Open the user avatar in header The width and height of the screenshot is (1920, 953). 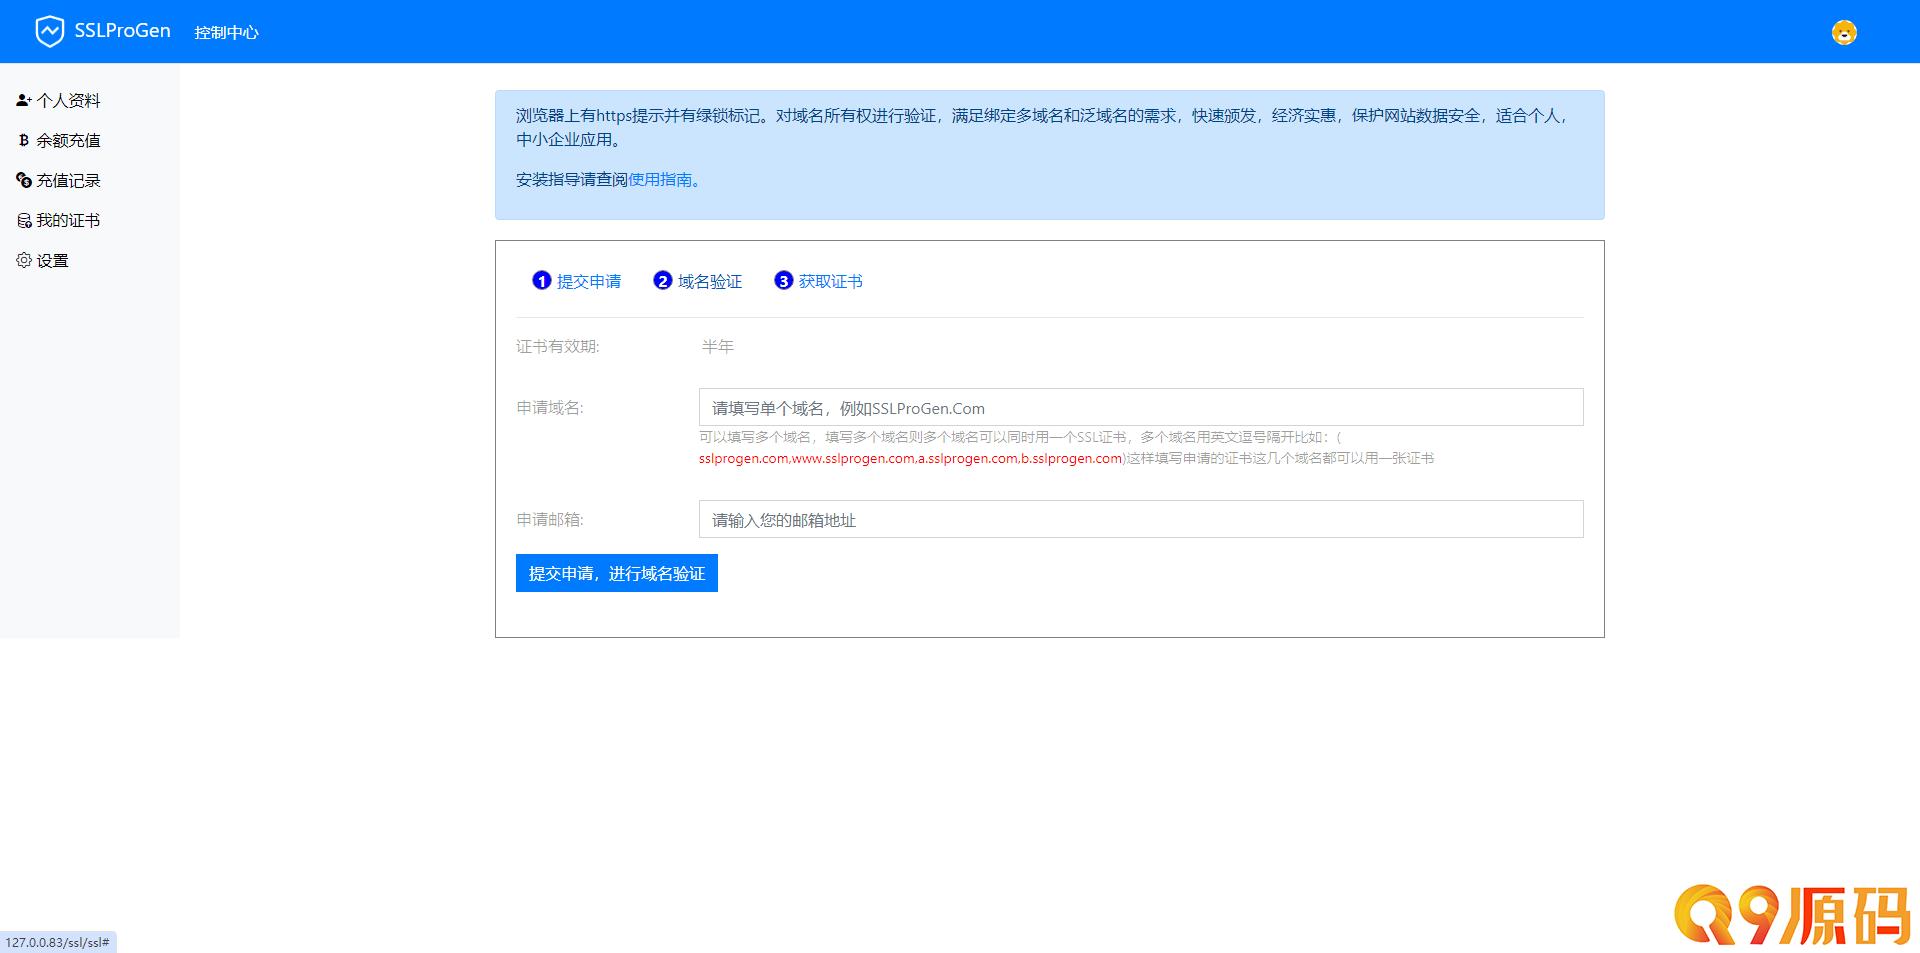(x=1844, y=33)
